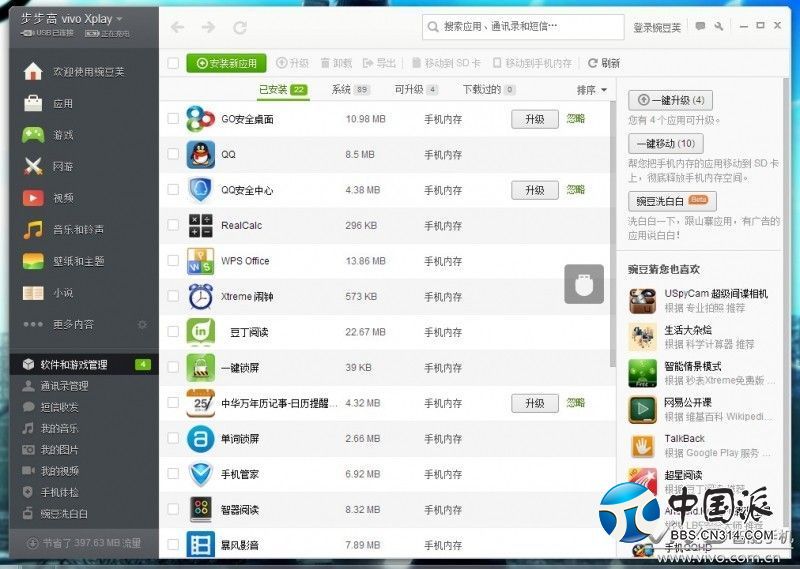Click 升级 button for GO安全桌面

click(x=535, y=119)
